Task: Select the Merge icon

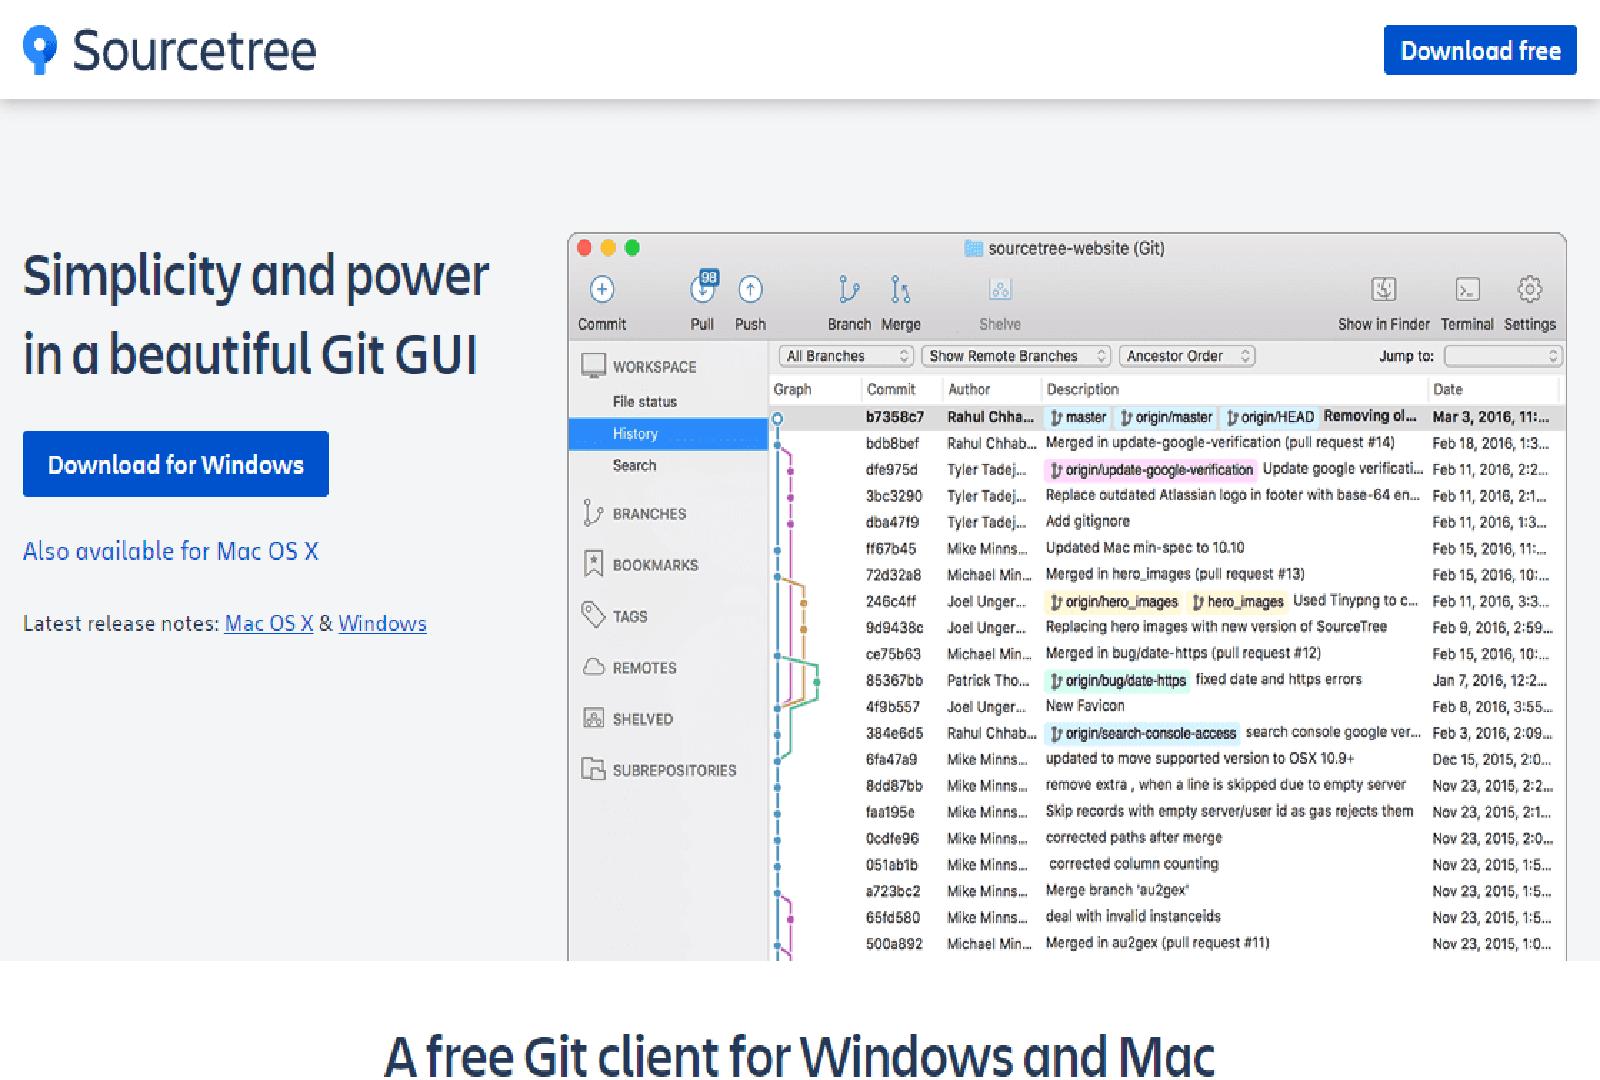Action: tap(899, 292)
